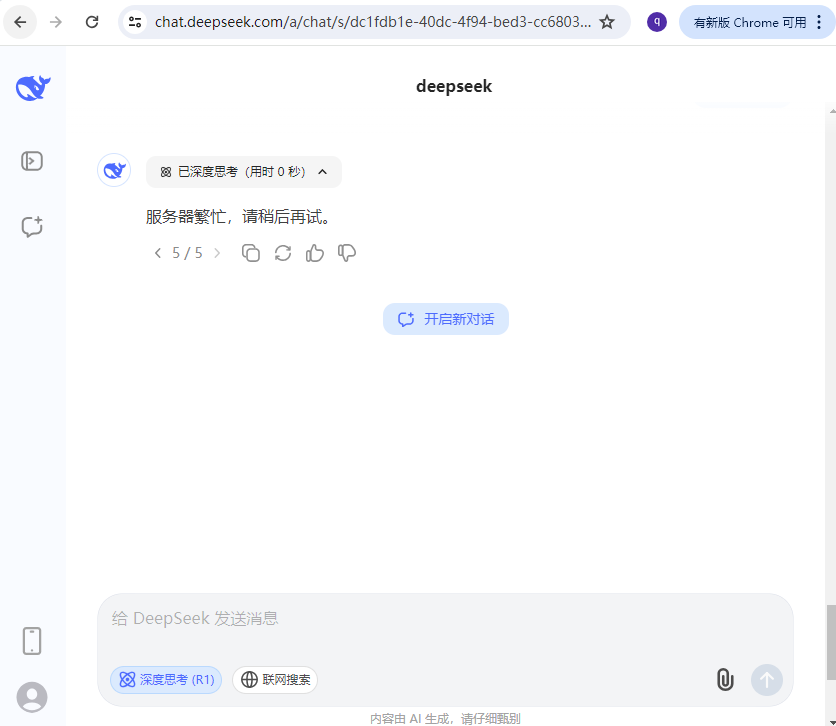Open site information icon in address bar
Screen dimensions: 836x726
(x=135, y=22)
